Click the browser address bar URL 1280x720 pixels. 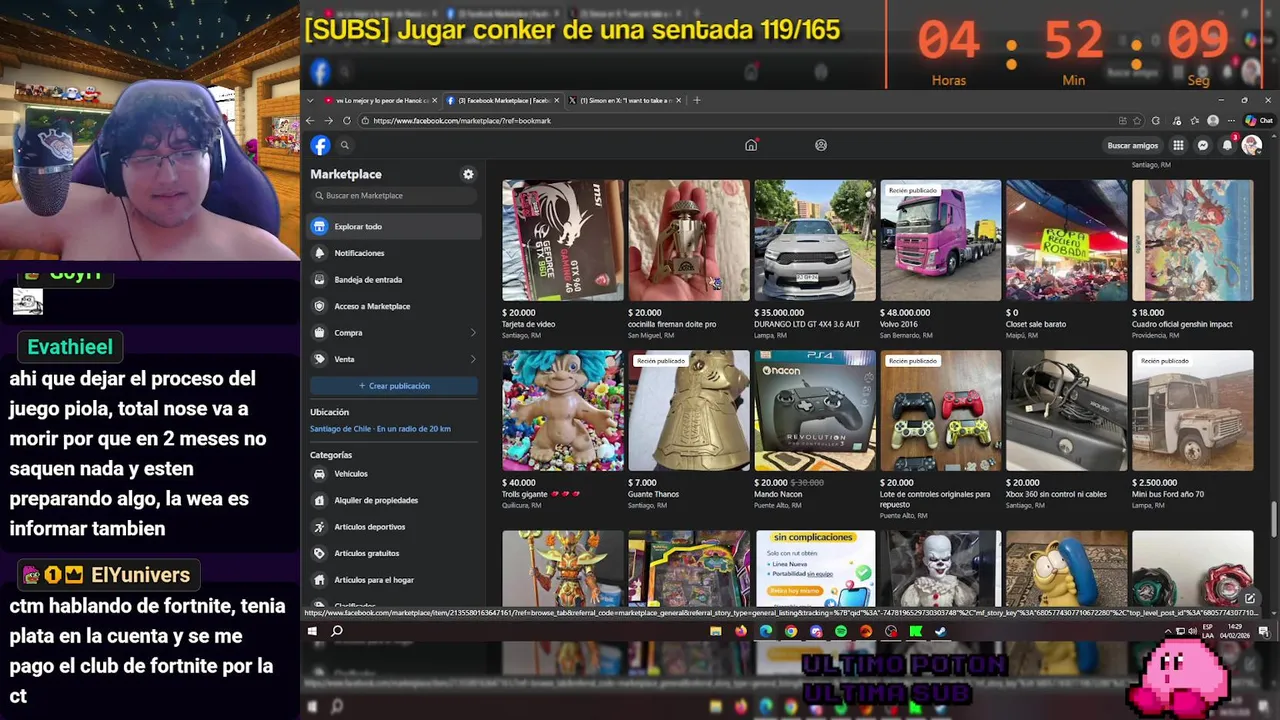[462, 121]
